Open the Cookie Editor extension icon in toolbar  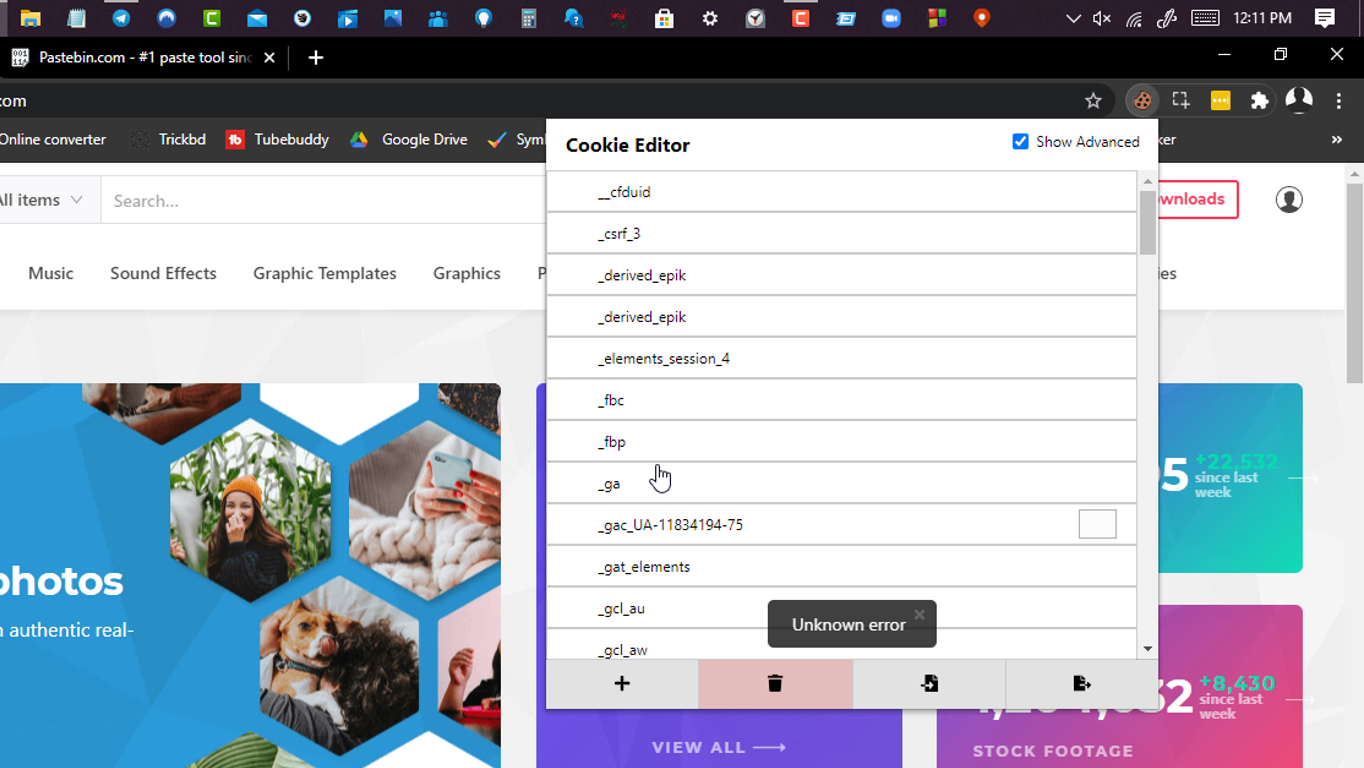point(1142,100)
